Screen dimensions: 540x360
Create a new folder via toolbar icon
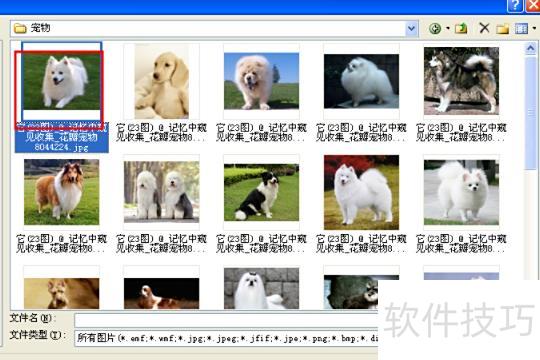tap(502, 29)
